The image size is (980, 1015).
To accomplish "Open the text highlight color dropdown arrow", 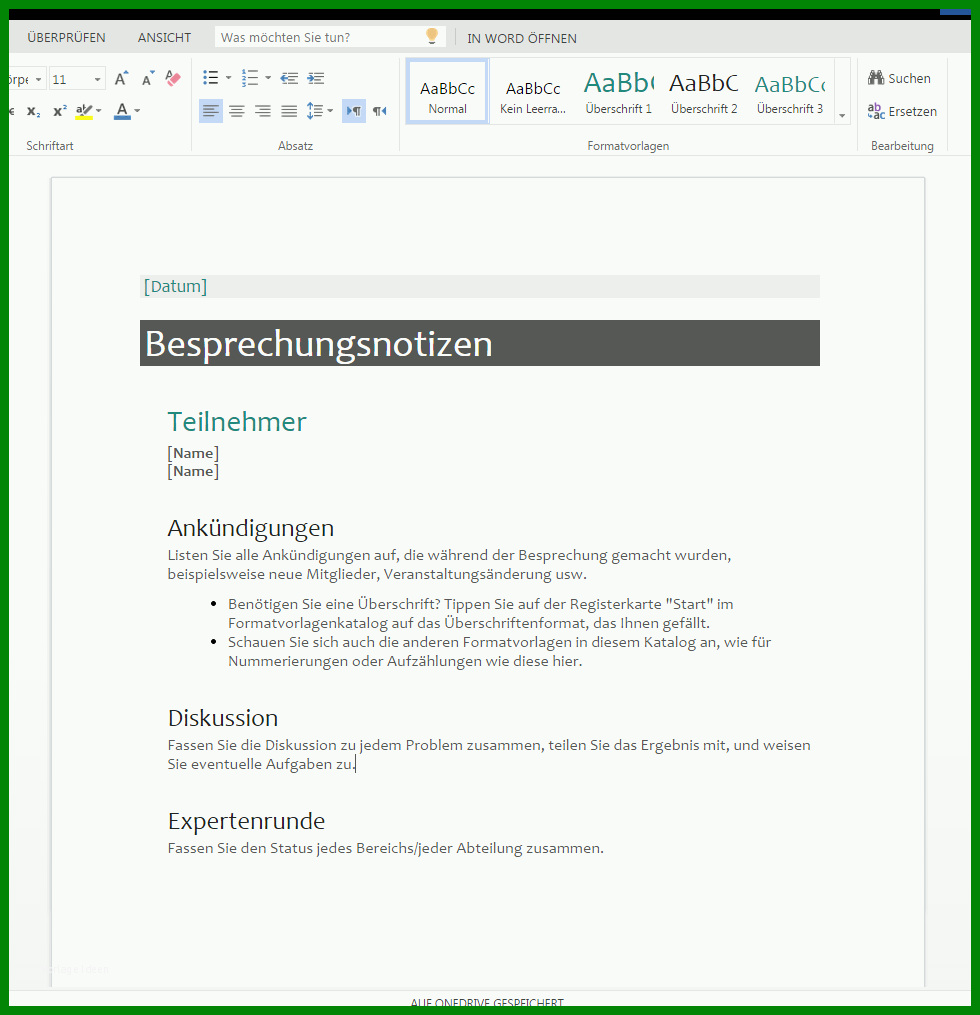I will pyautogui.click(x=98, y=111).
